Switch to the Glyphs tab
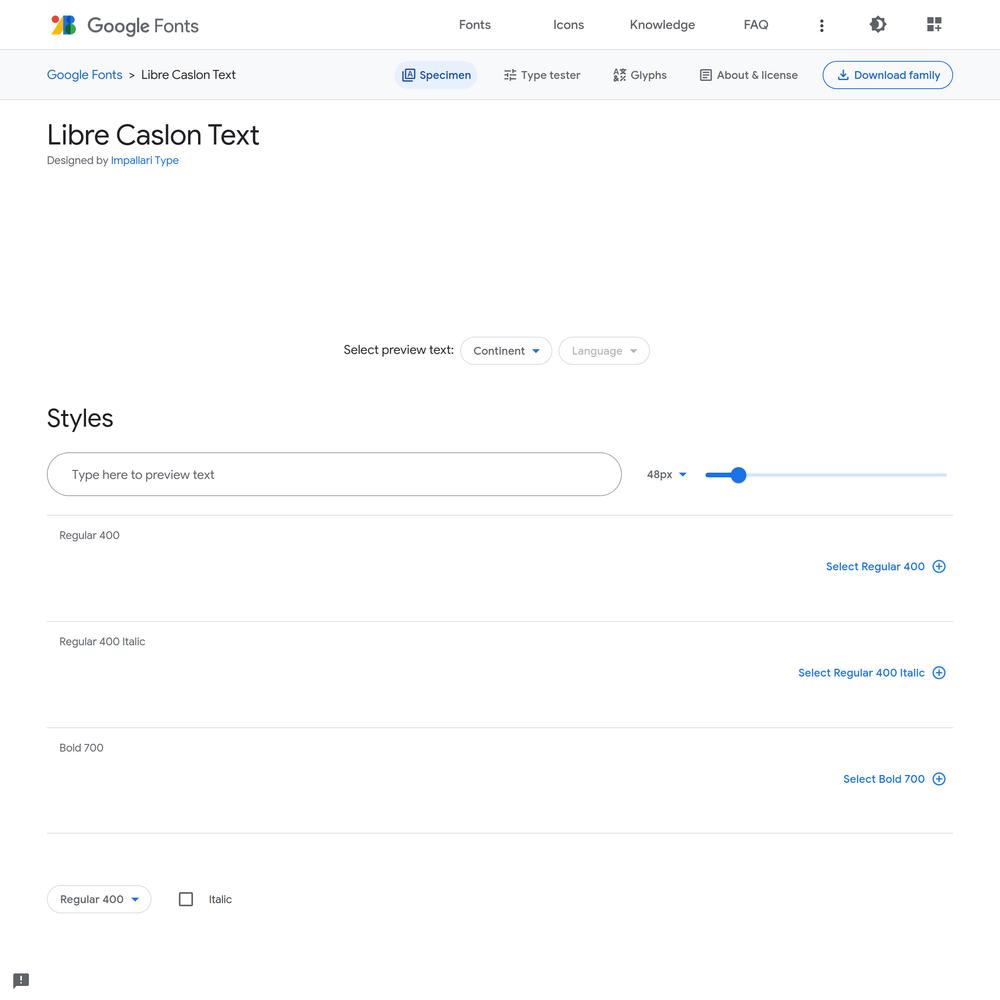1000x1000 pixels. tap(640, 75)
